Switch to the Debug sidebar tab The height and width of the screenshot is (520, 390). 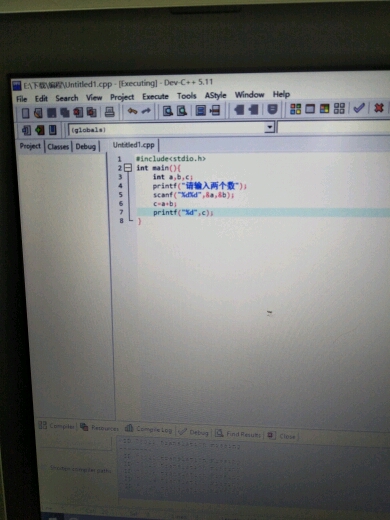[86, 147]
